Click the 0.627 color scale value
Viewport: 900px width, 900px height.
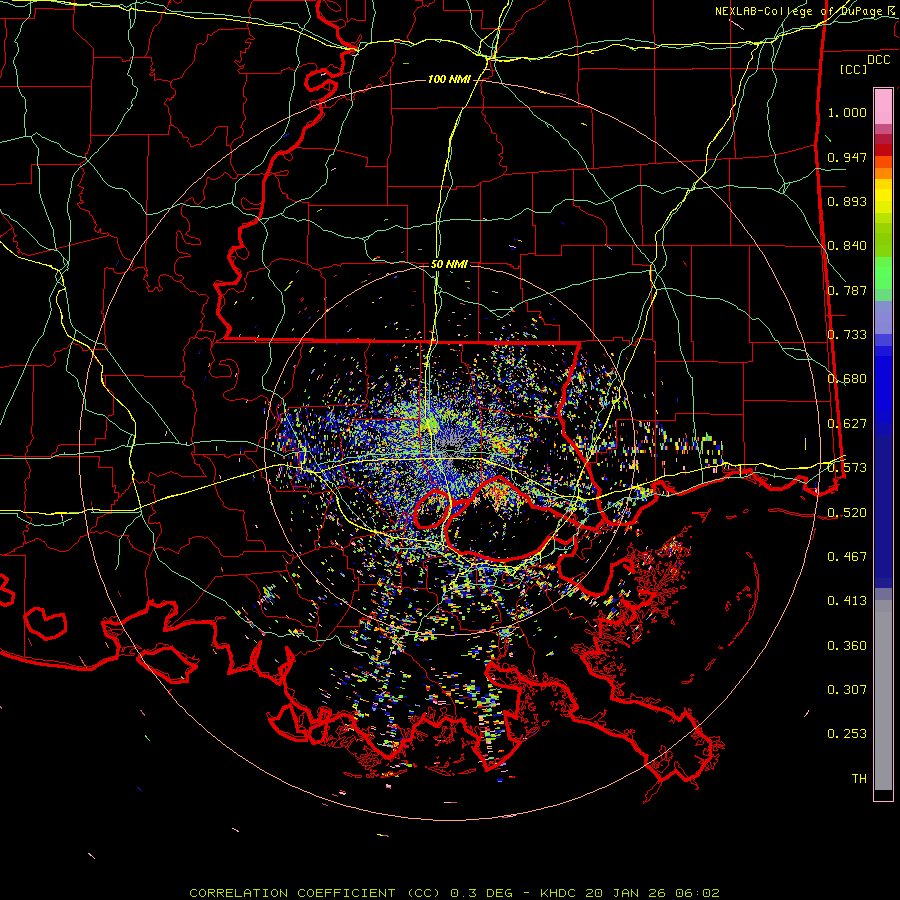[847, 424]
